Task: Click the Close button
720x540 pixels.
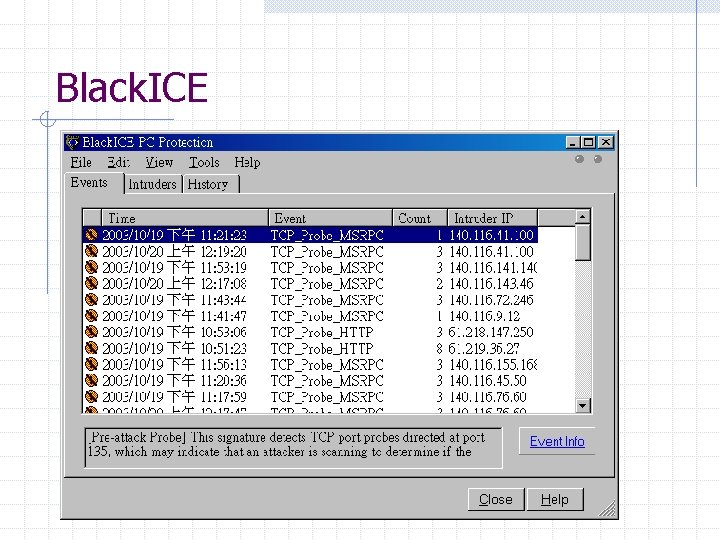Action: click(496, 499)
